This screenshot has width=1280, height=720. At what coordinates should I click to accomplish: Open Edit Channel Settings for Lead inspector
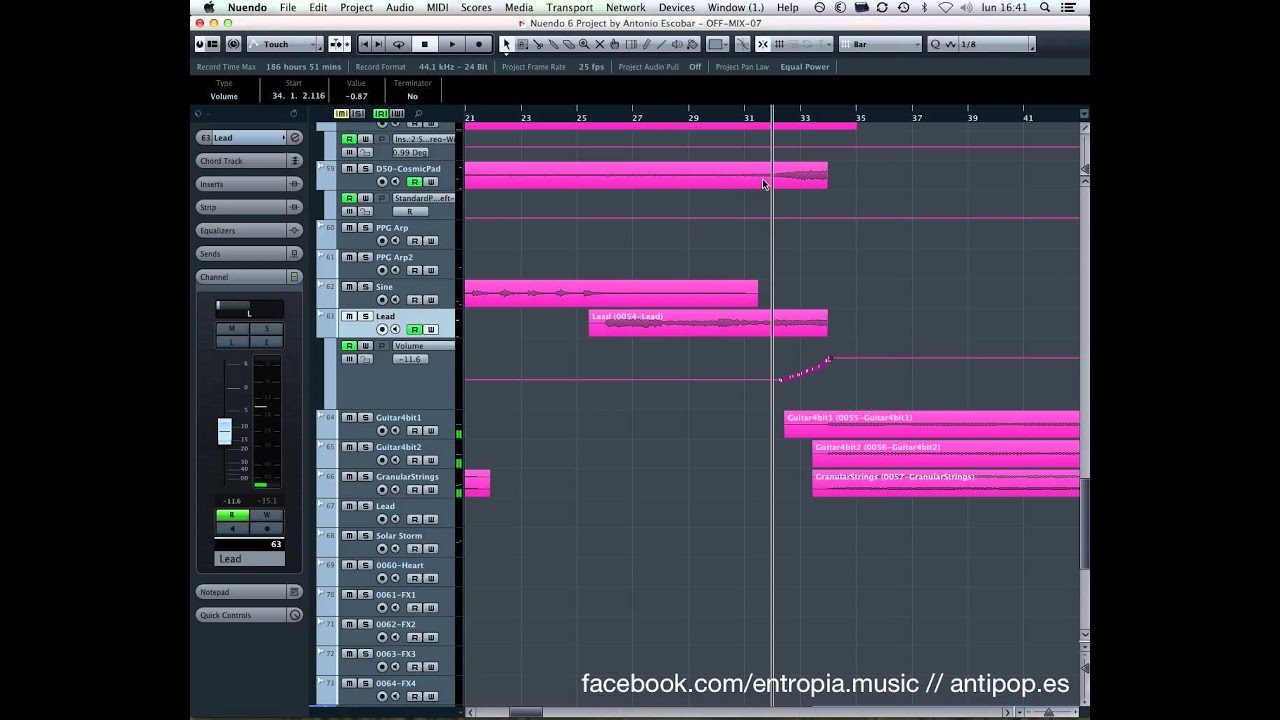(295, 137)
